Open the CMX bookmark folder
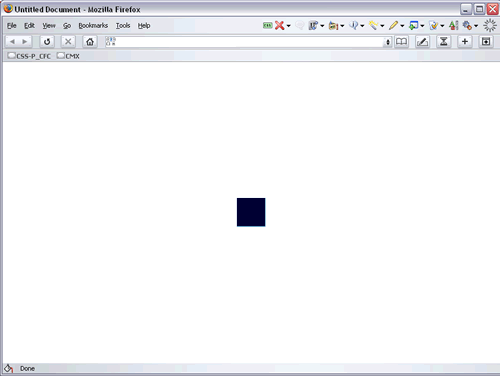 pos(68,56)
